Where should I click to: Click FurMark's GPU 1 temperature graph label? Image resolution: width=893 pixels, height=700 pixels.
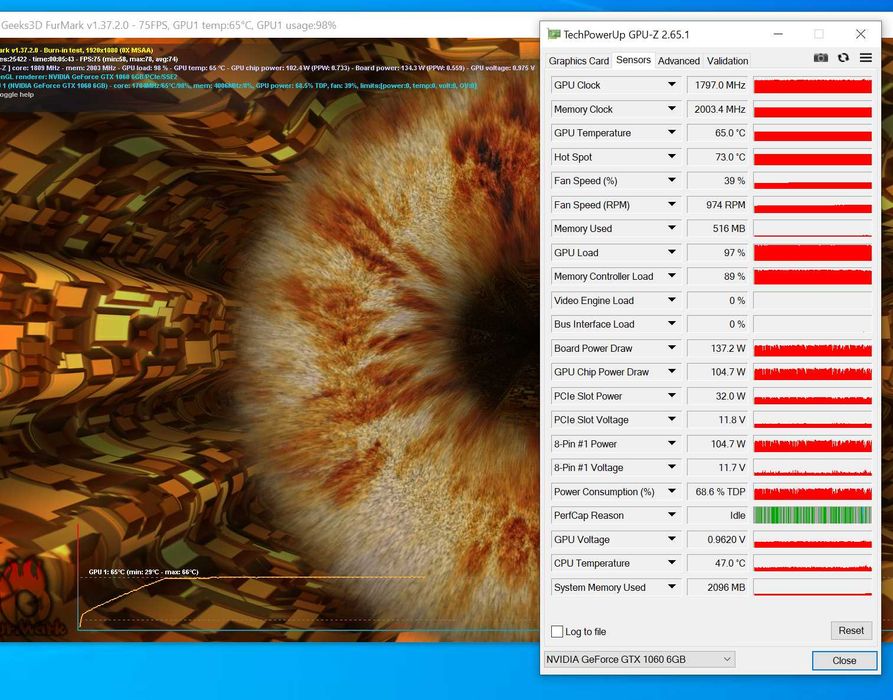click(144, 572)
